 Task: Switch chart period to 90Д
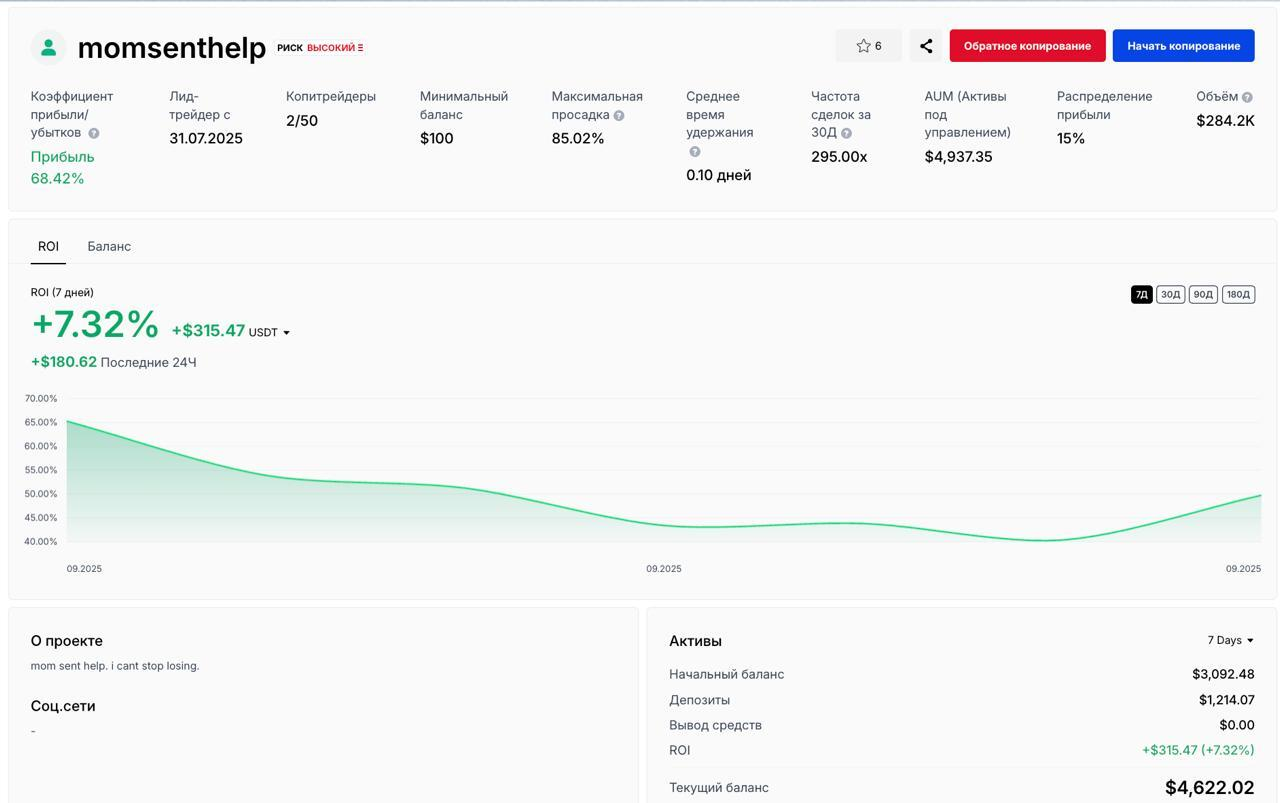pos(1203,294)
